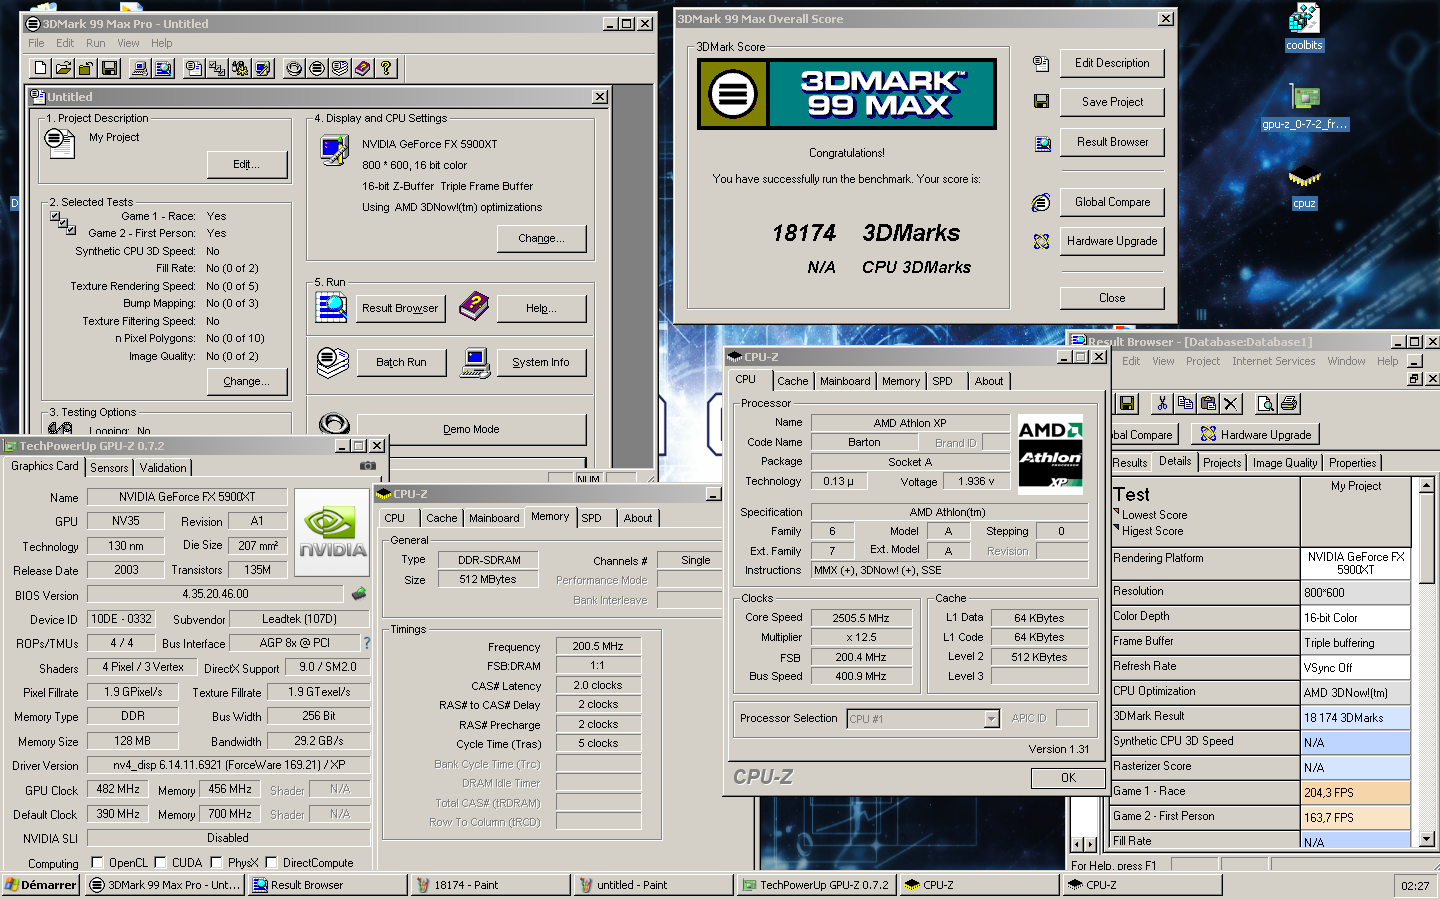Click the GPU Name field in GPU-Z
This screenshot has width=1440, height=900.
(x=187, y=497)
